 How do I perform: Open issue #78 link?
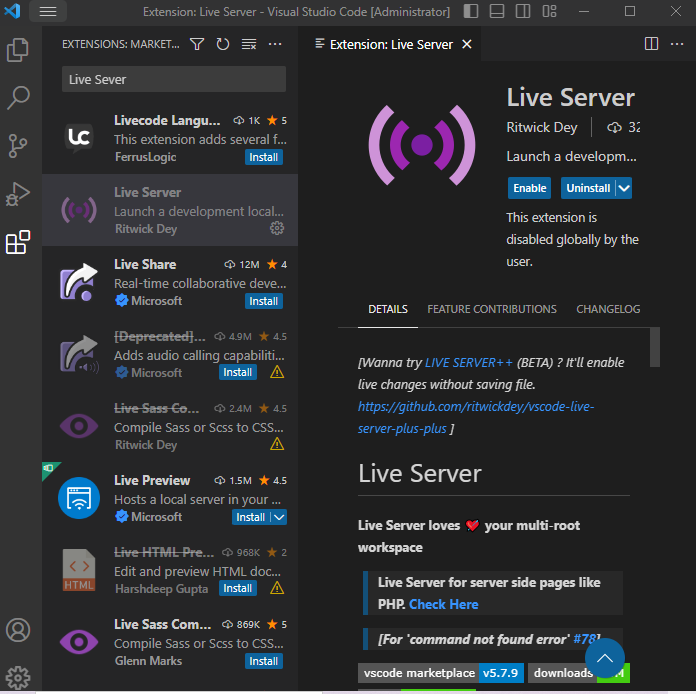point(586,639)
